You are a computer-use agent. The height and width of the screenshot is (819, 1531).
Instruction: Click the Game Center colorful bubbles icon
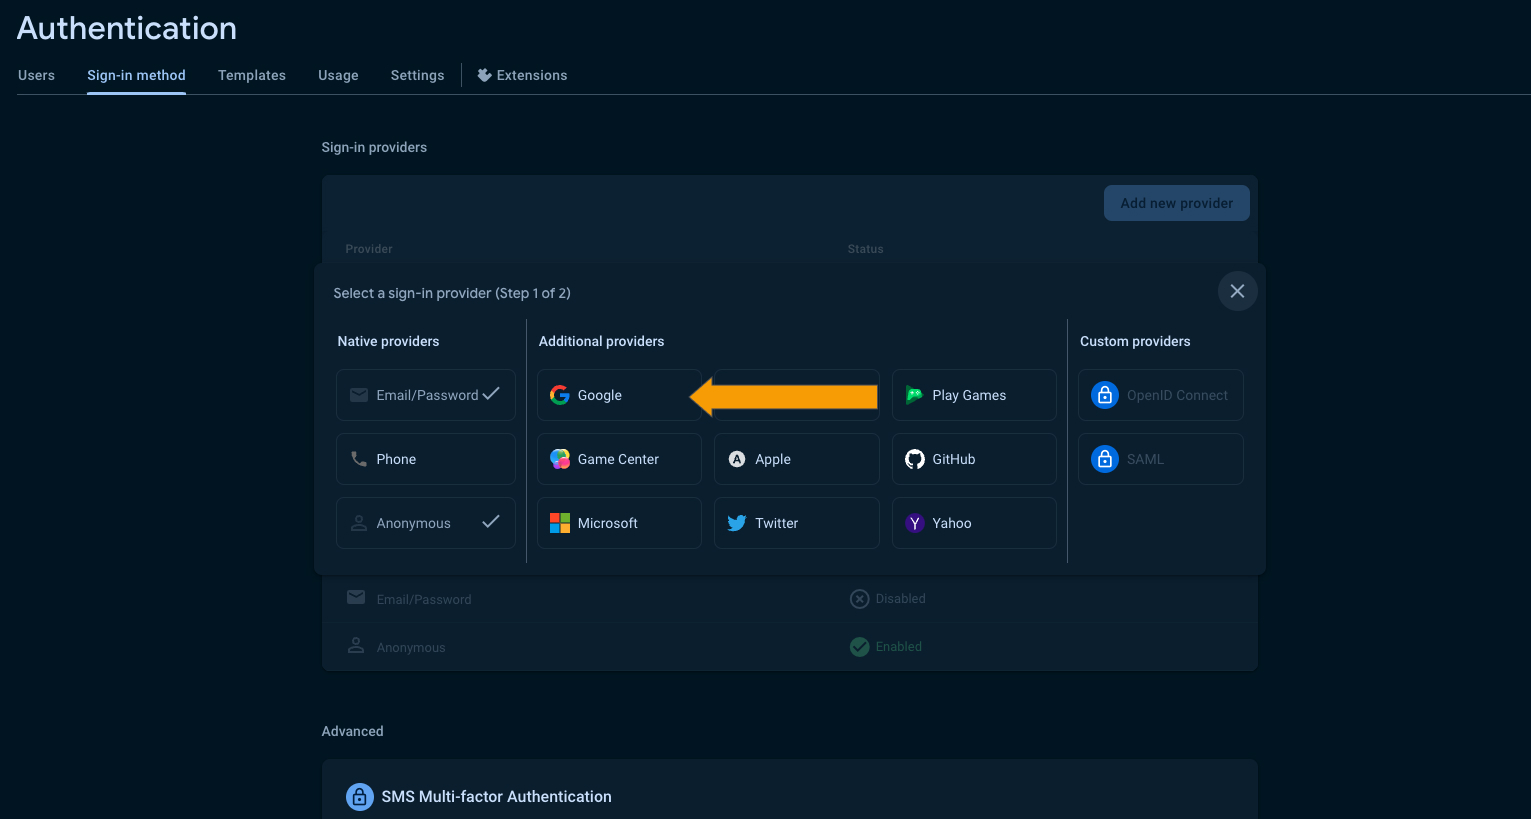click(x=560, y=459)
